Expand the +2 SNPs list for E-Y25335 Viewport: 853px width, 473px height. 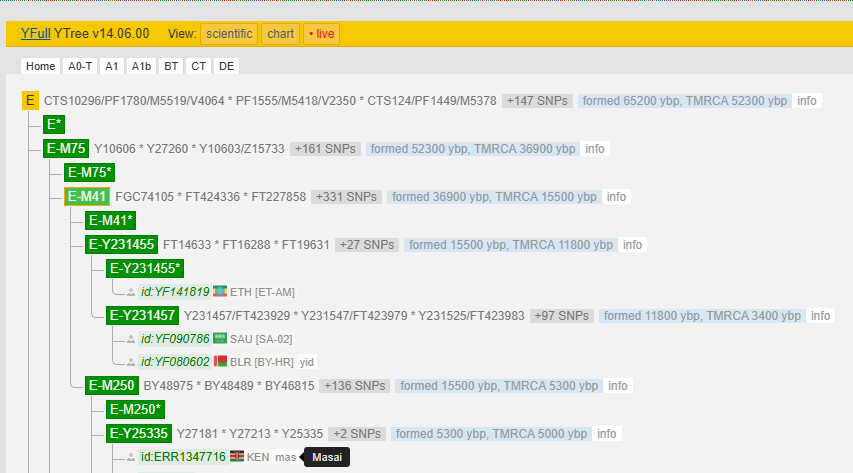(x=357, y=434)
